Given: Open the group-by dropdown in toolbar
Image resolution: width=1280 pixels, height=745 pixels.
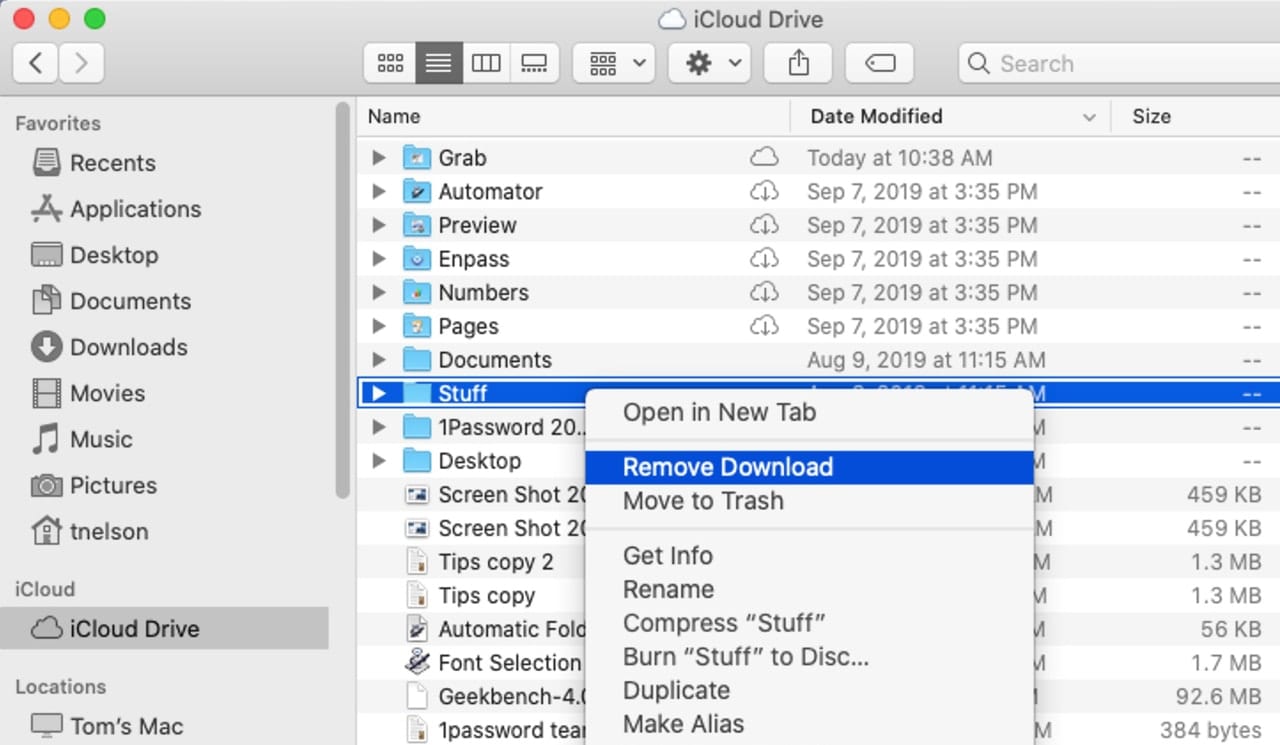Looking at the screenshot, I should (614, 64).
